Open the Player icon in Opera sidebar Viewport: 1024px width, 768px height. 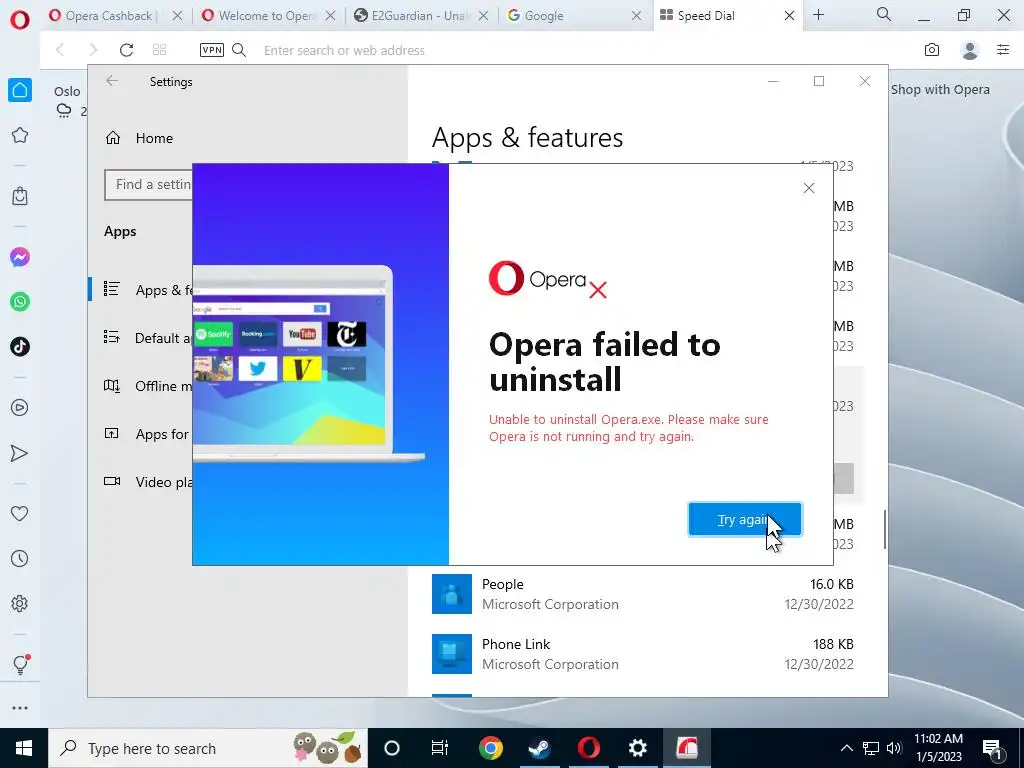pyautogui.click(x=20, y=408)
